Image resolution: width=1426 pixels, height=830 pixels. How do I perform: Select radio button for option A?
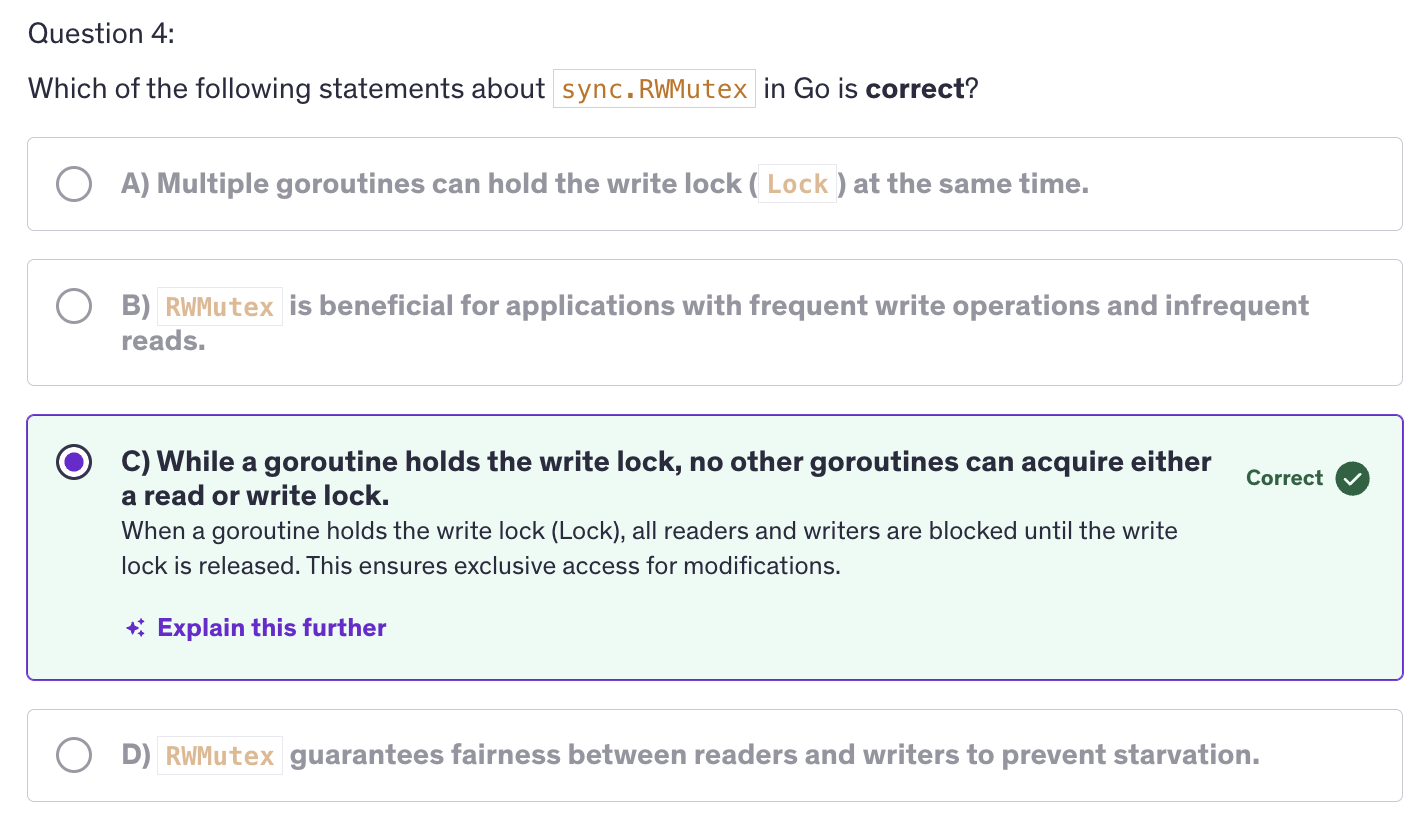74,184
